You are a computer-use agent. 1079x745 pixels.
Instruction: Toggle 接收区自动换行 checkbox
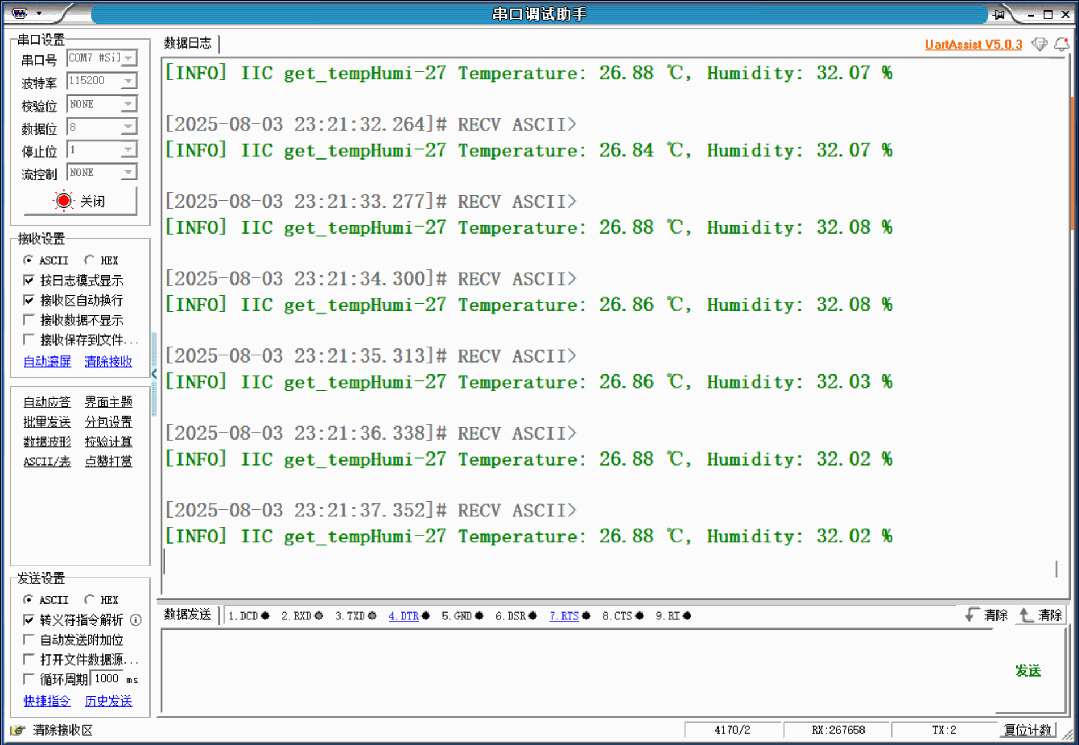(x=29, y=300)
